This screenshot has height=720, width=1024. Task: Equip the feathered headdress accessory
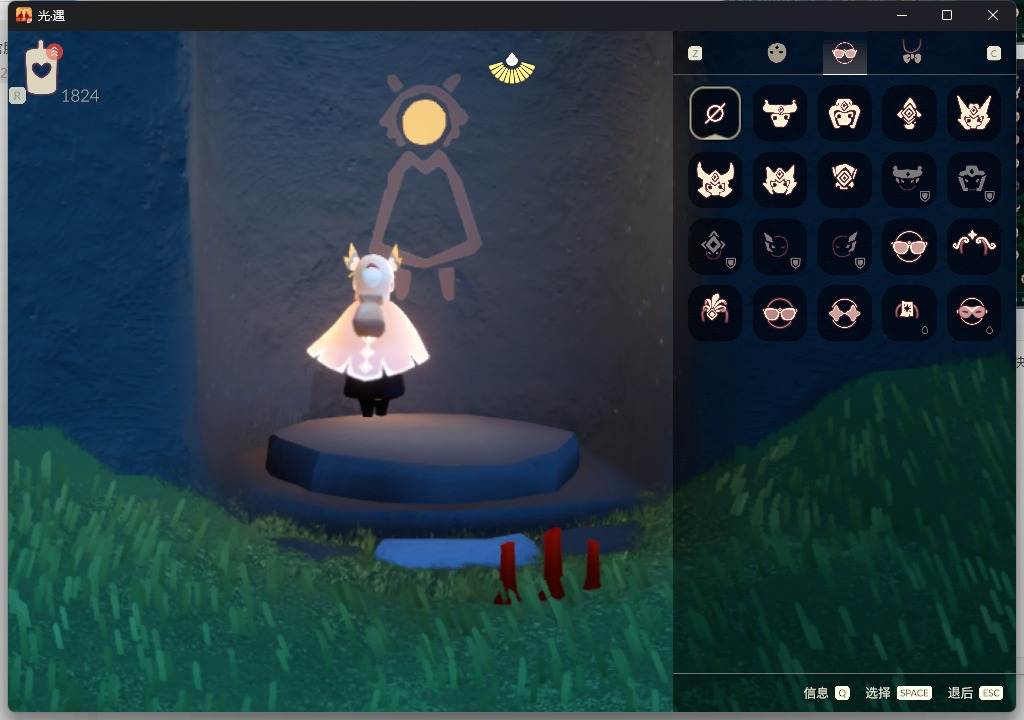click(715, 312)
